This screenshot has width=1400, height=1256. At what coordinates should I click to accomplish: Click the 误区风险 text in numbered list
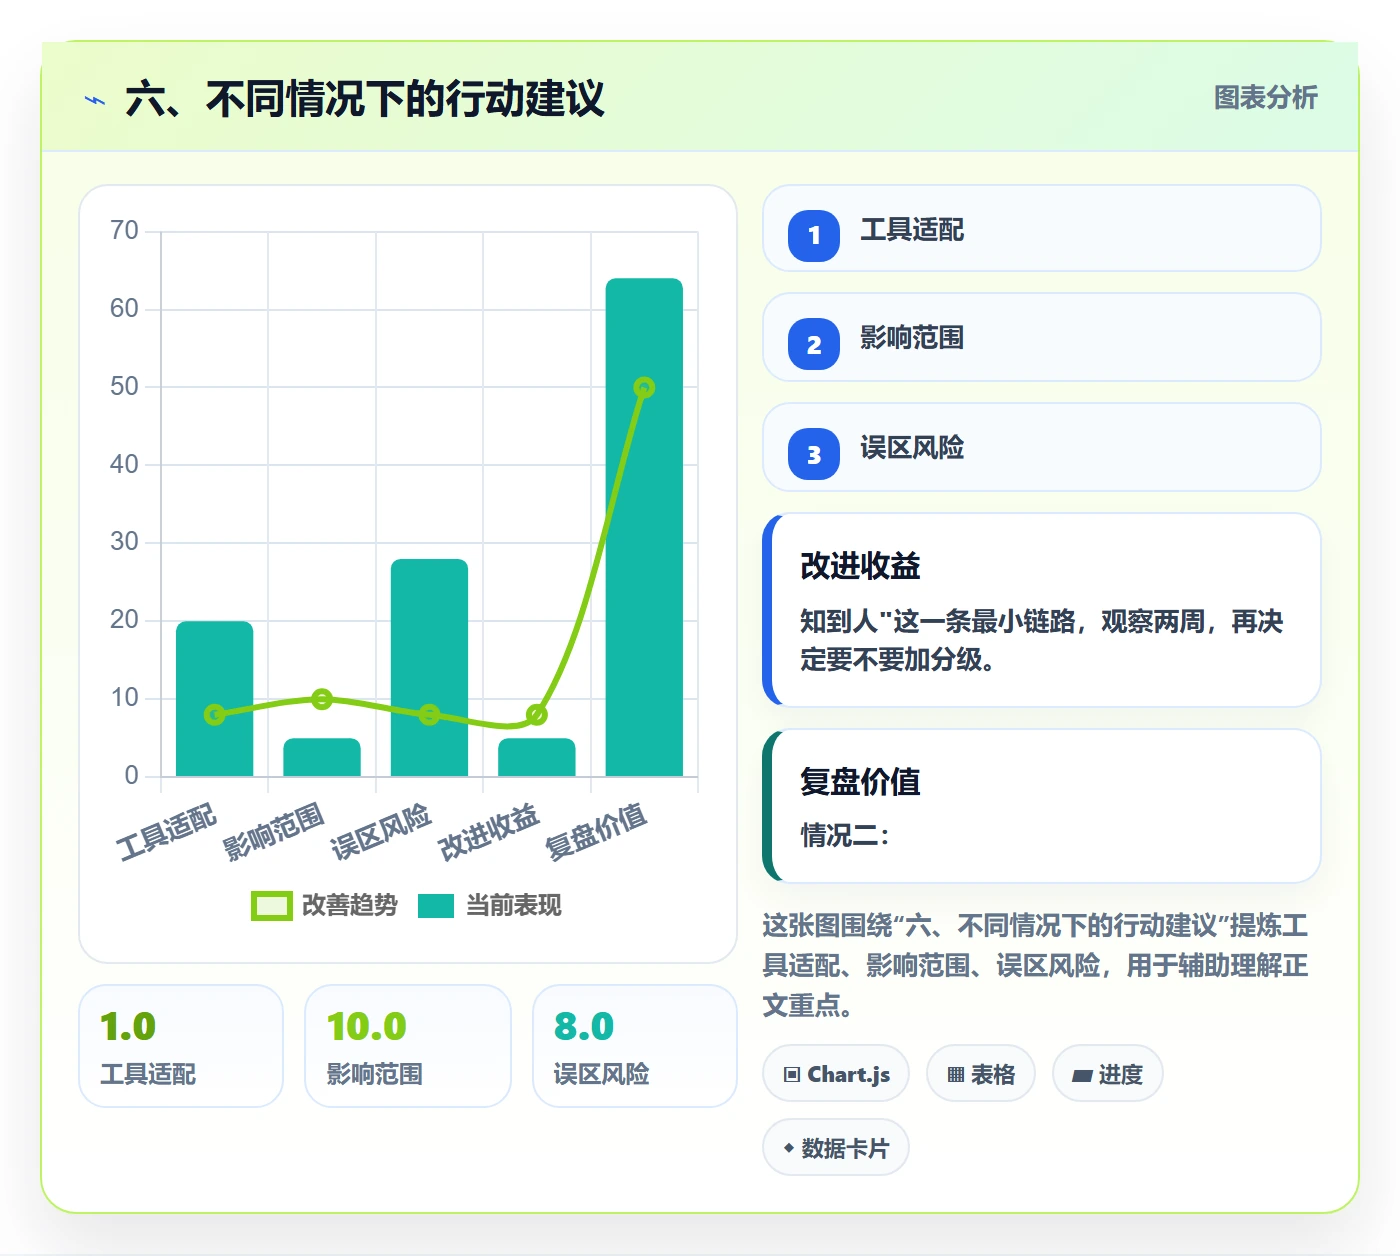[x=912, y=448]
